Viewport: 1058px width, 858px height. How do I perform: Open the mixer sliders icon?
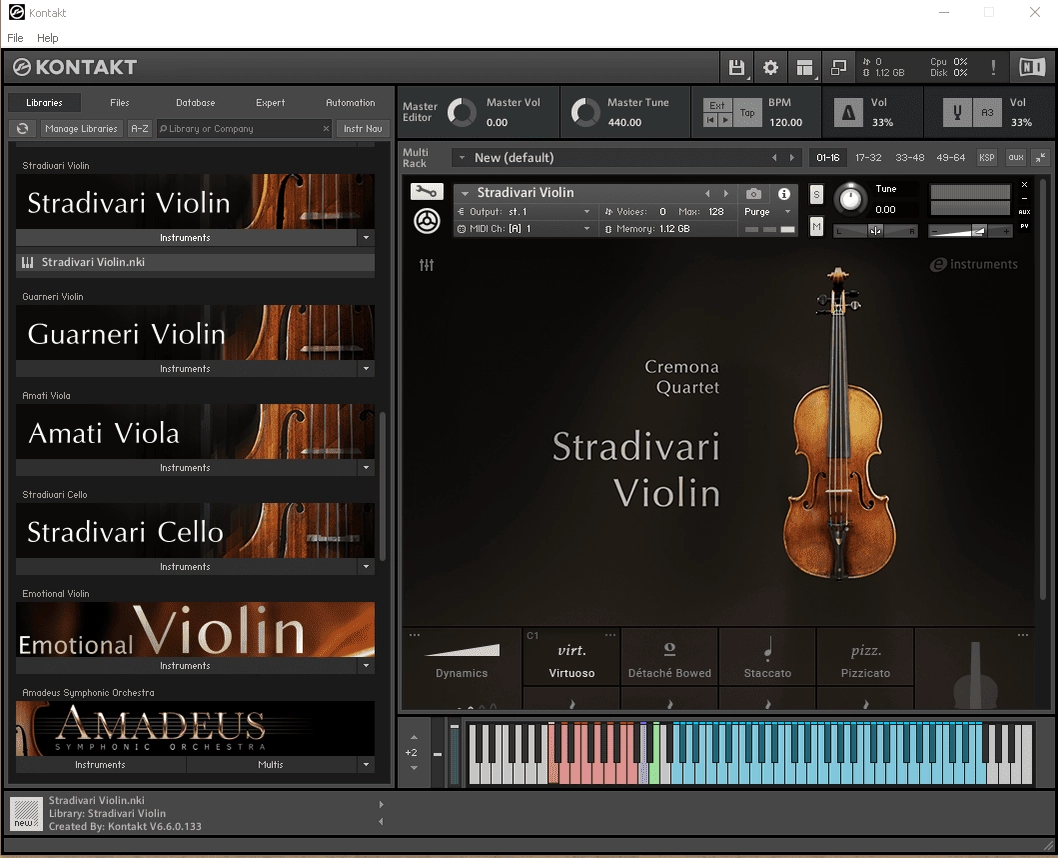point(426,265)
